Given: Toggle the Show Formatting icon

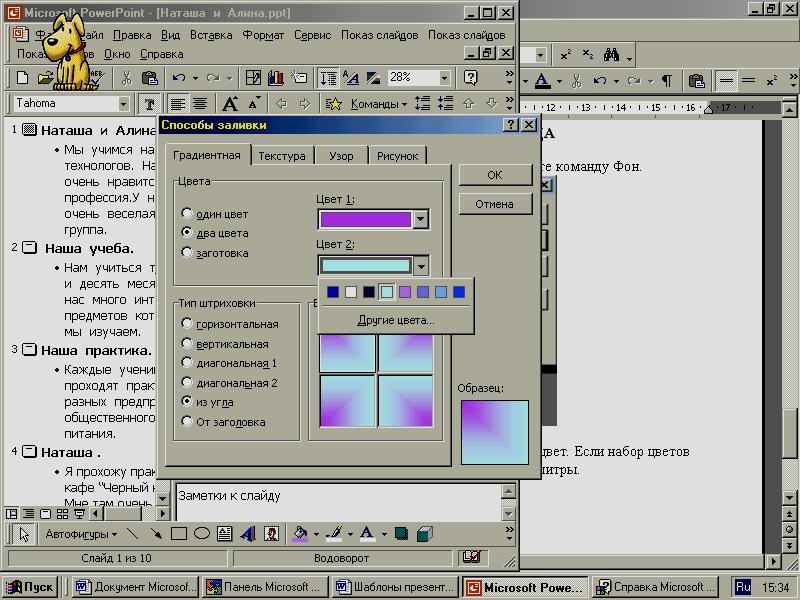Looking at the screenshot, I should tap(351, 78).
